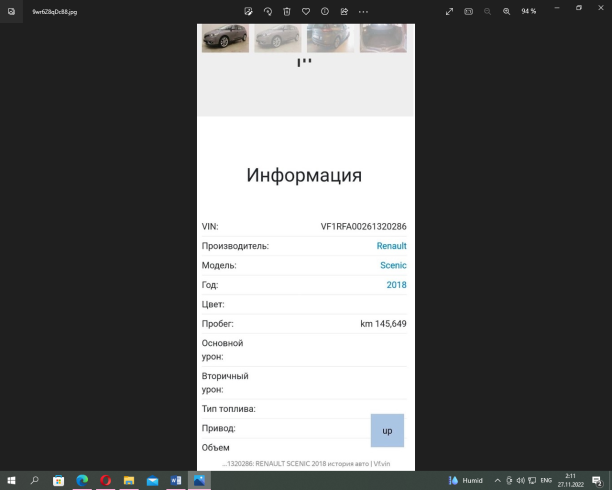Open Opera browser from the taskbar

[105, 480]
